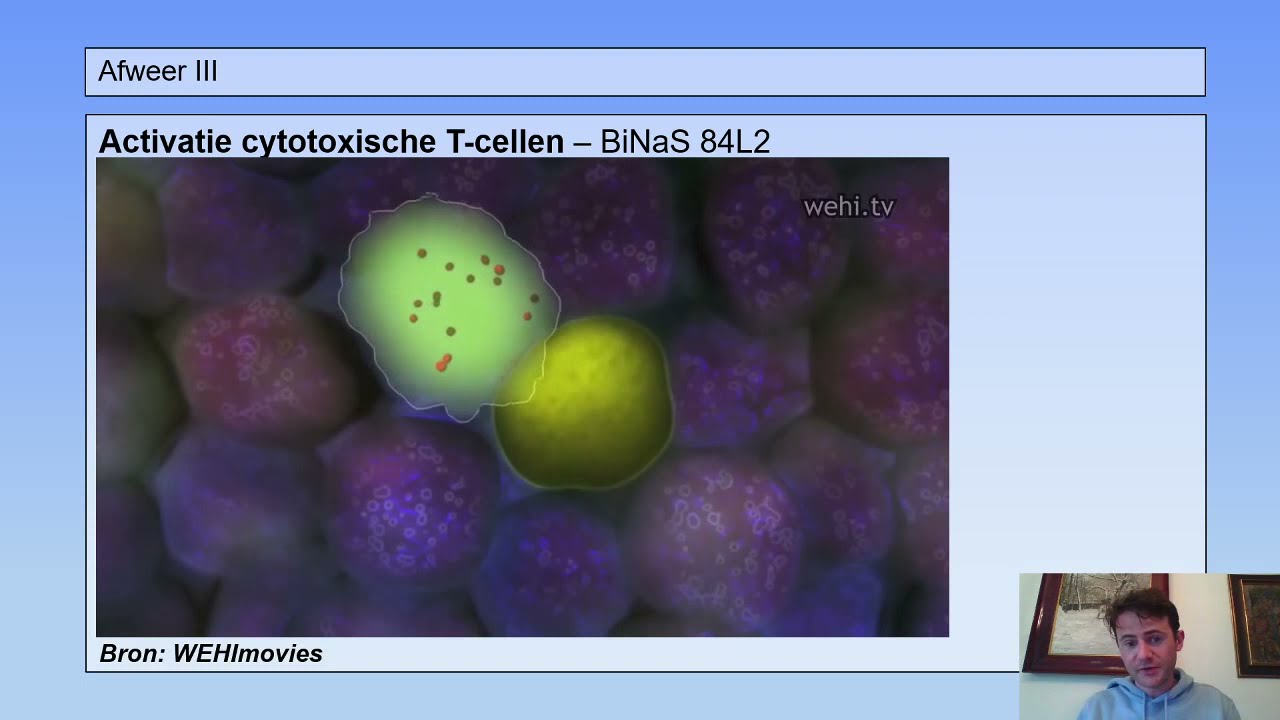
Task: Click the yellow cell in the animation
Action: pos(584,402)
